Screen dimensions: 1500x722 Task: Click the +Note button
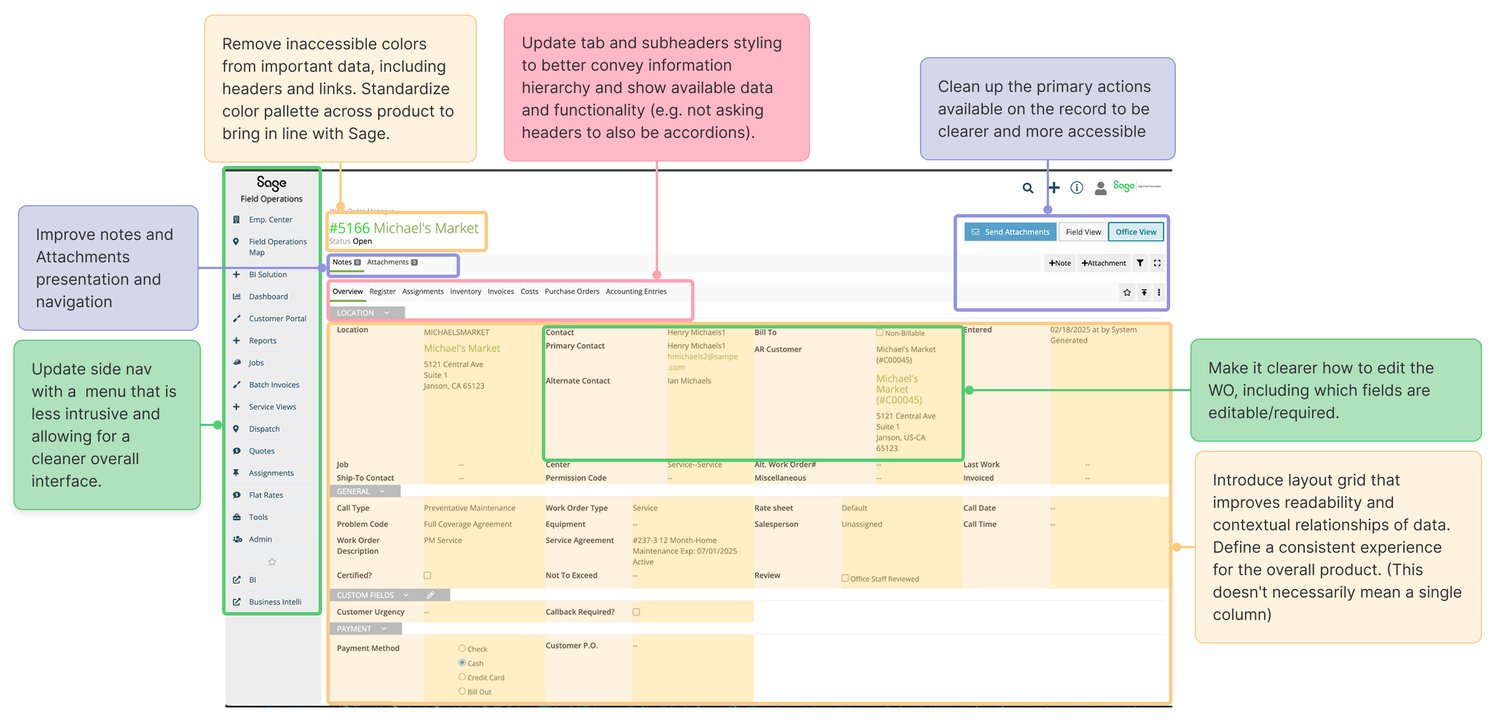(1060, 263)
